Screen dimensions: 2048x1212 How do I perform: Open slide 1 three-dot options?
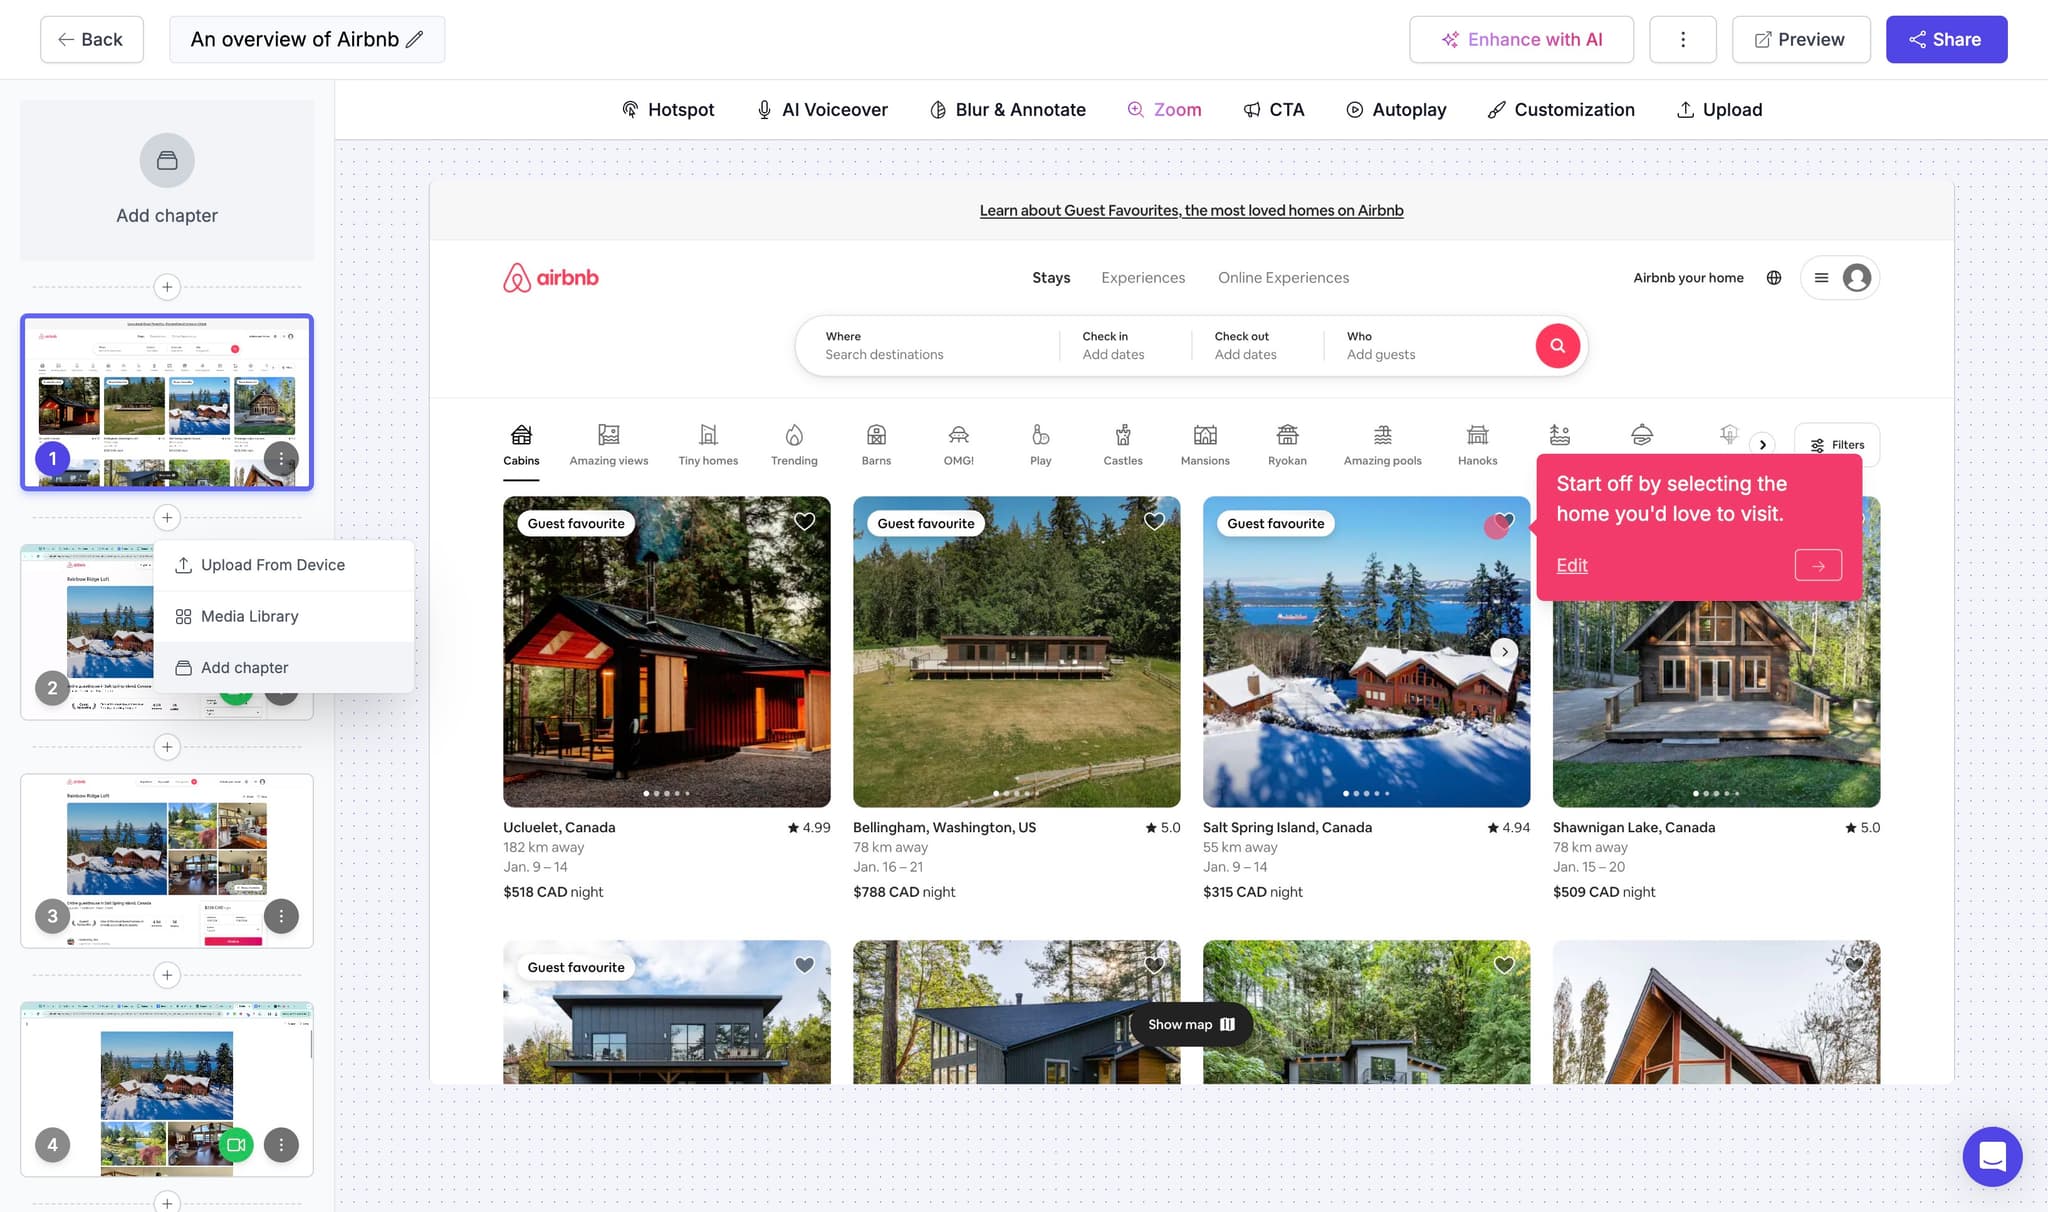[281, 459]
